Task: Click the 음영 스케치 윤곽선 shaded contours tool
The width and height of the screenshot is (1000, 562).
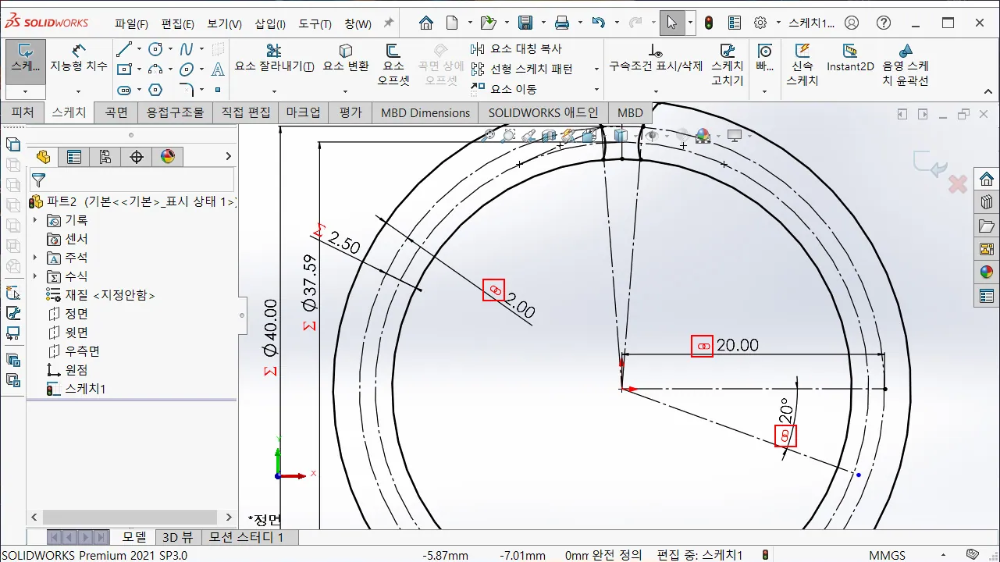Action: point(906,64)
